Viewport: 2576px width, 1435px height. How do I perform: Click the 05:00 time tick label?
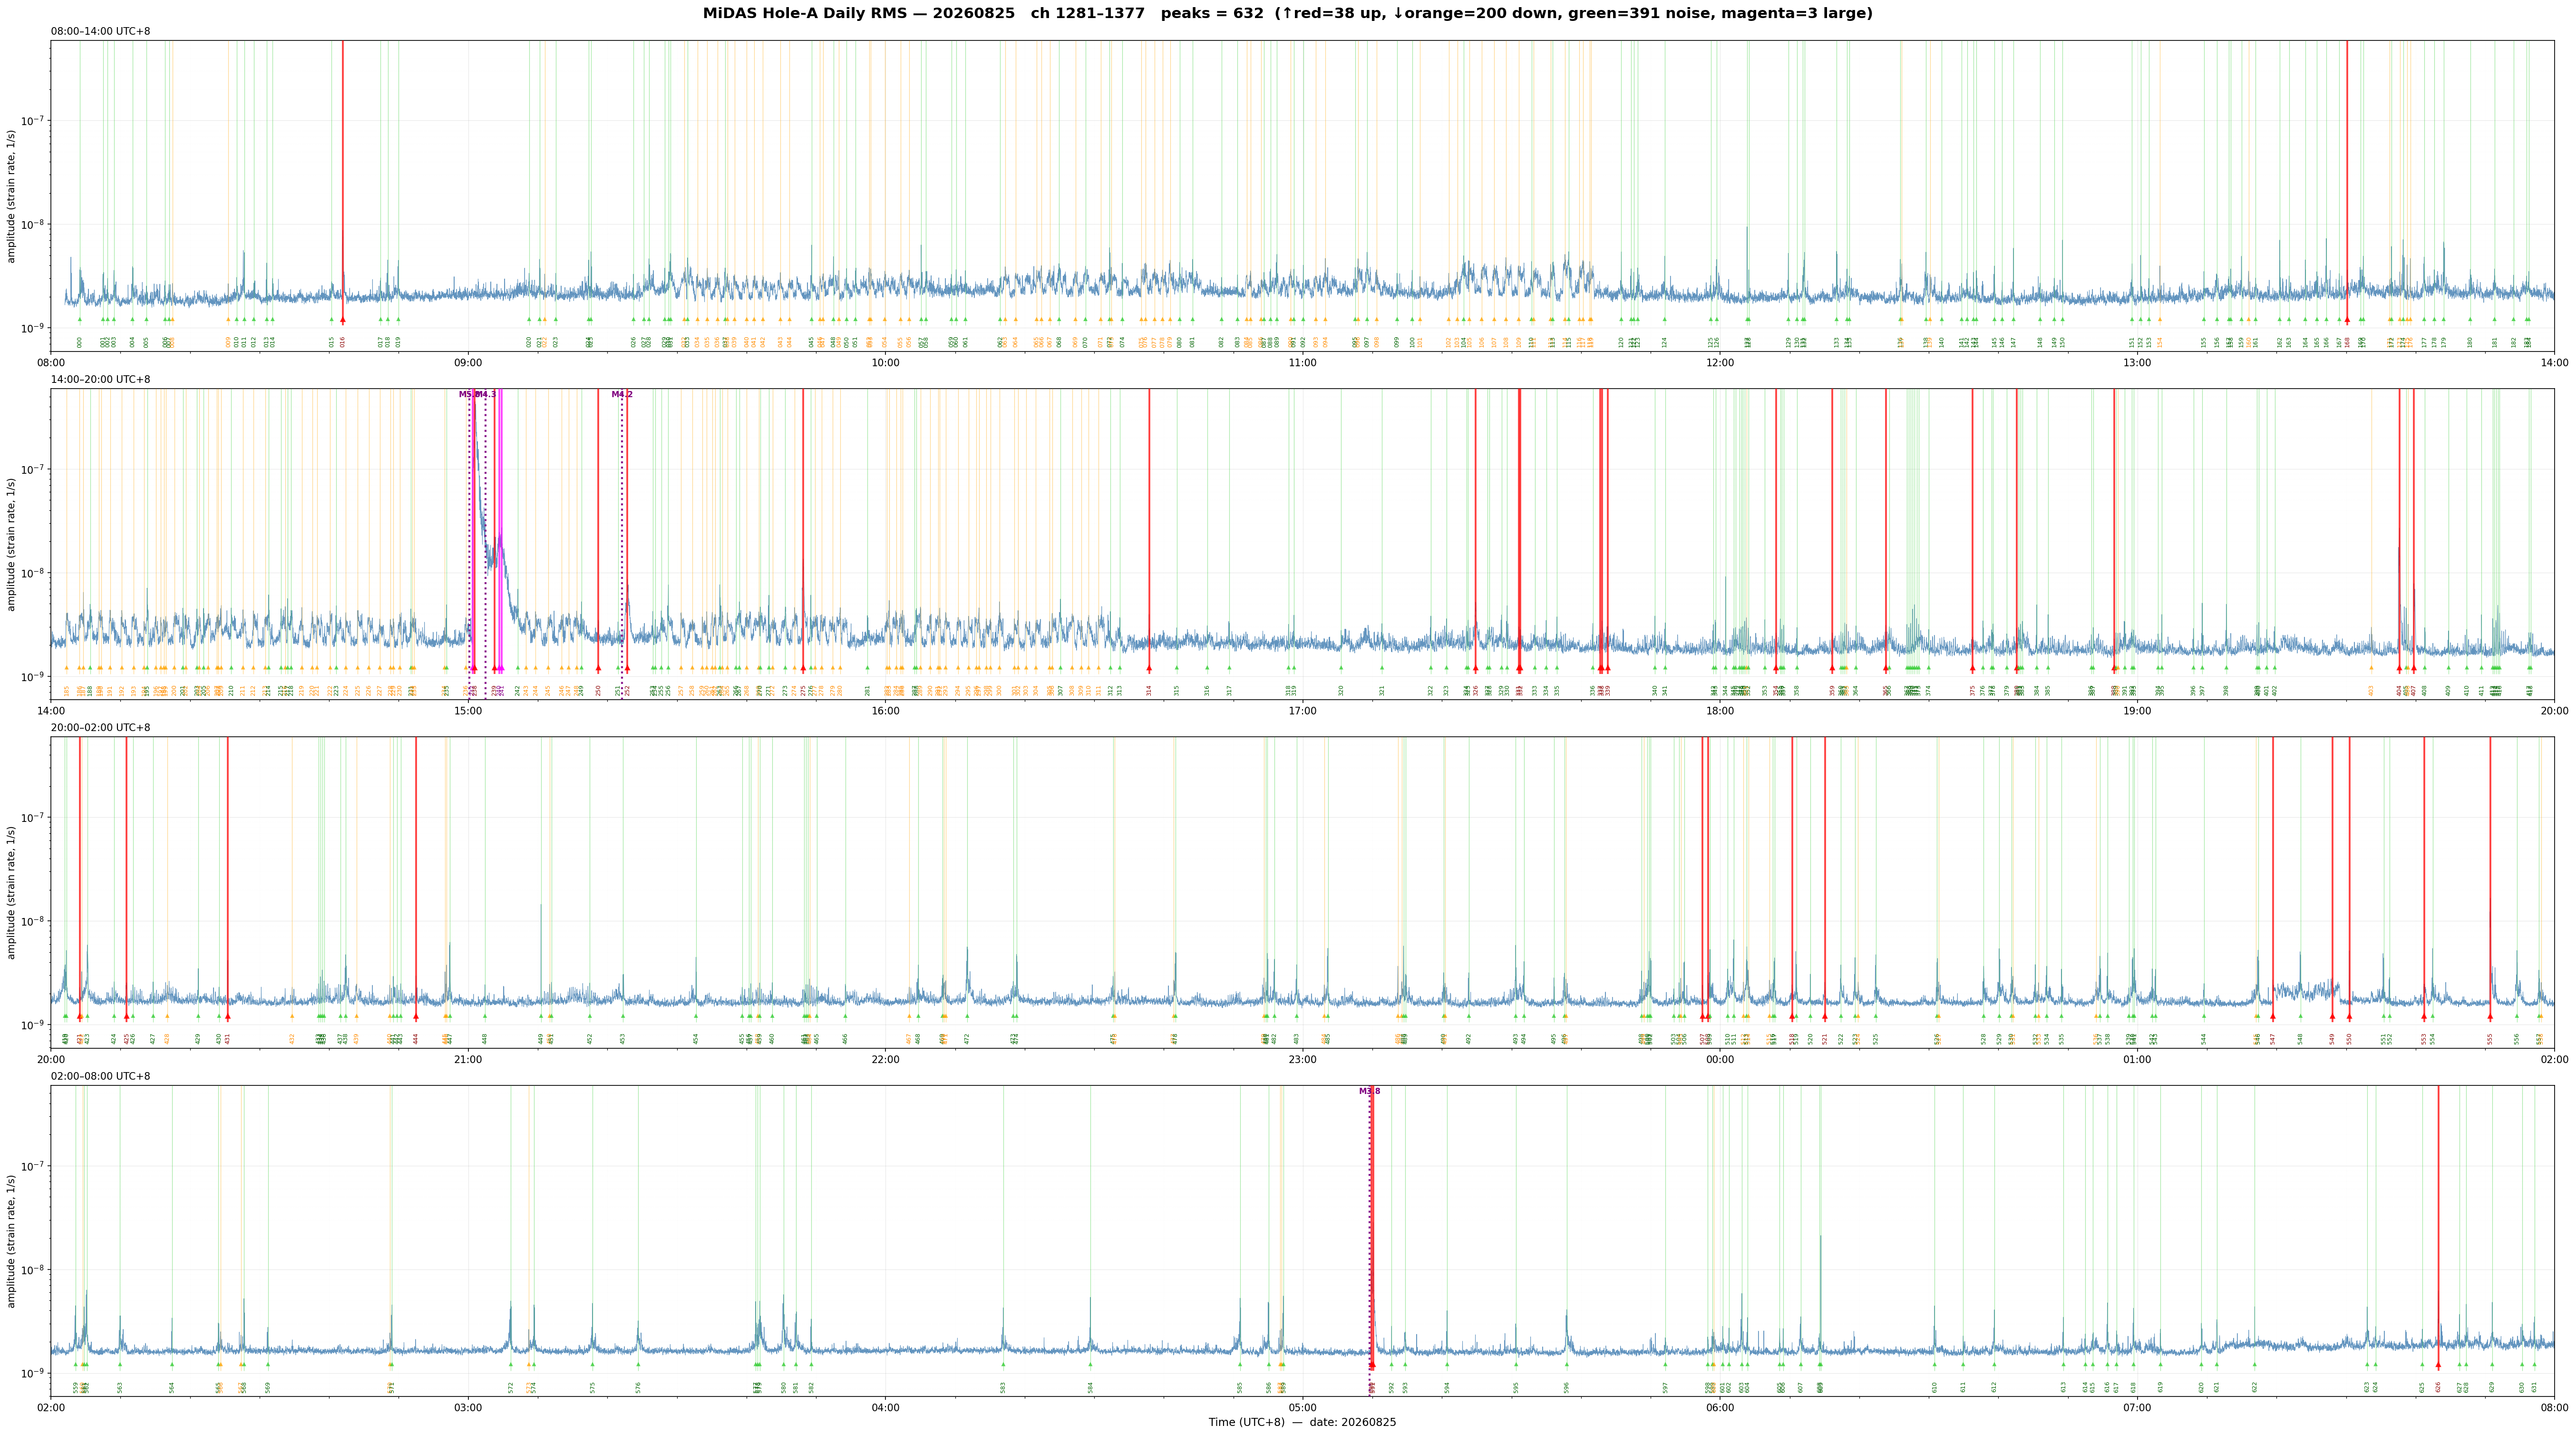click(1302, 1408)
